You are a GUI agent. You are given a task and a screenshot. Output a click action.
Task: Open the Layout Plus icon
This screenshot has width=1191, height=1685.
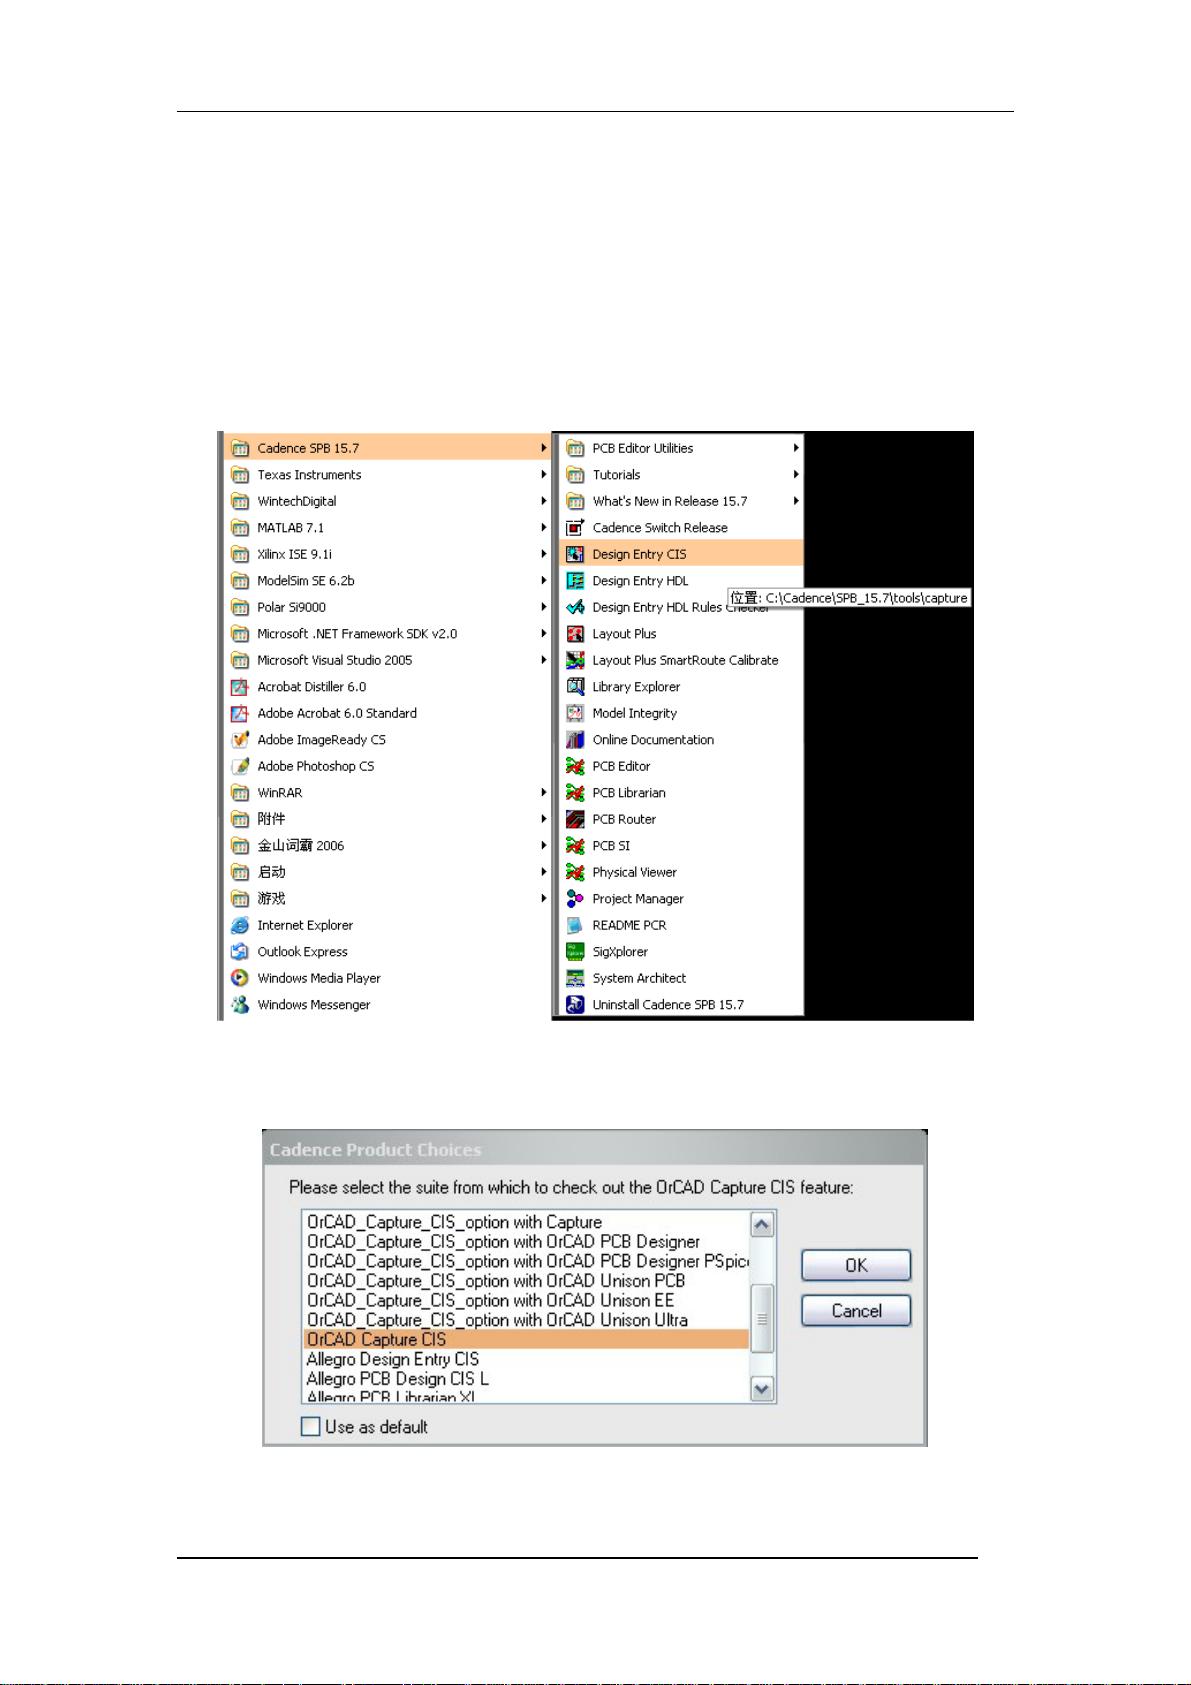(575, 634)
